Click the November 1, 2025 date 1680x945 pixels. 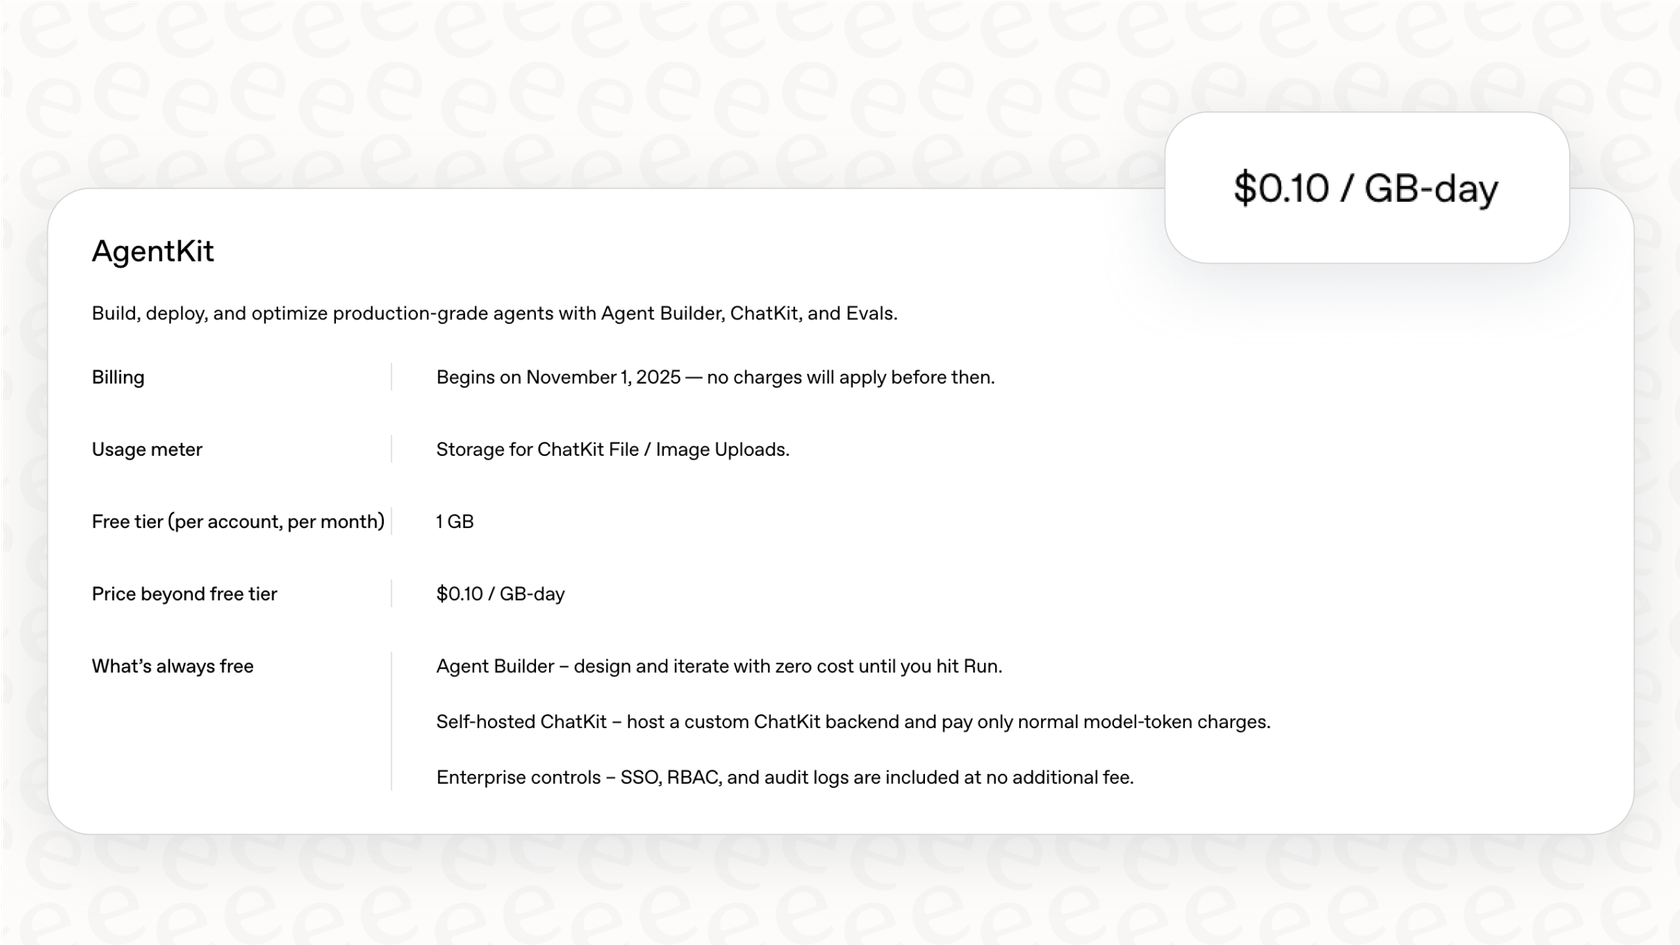603,378
